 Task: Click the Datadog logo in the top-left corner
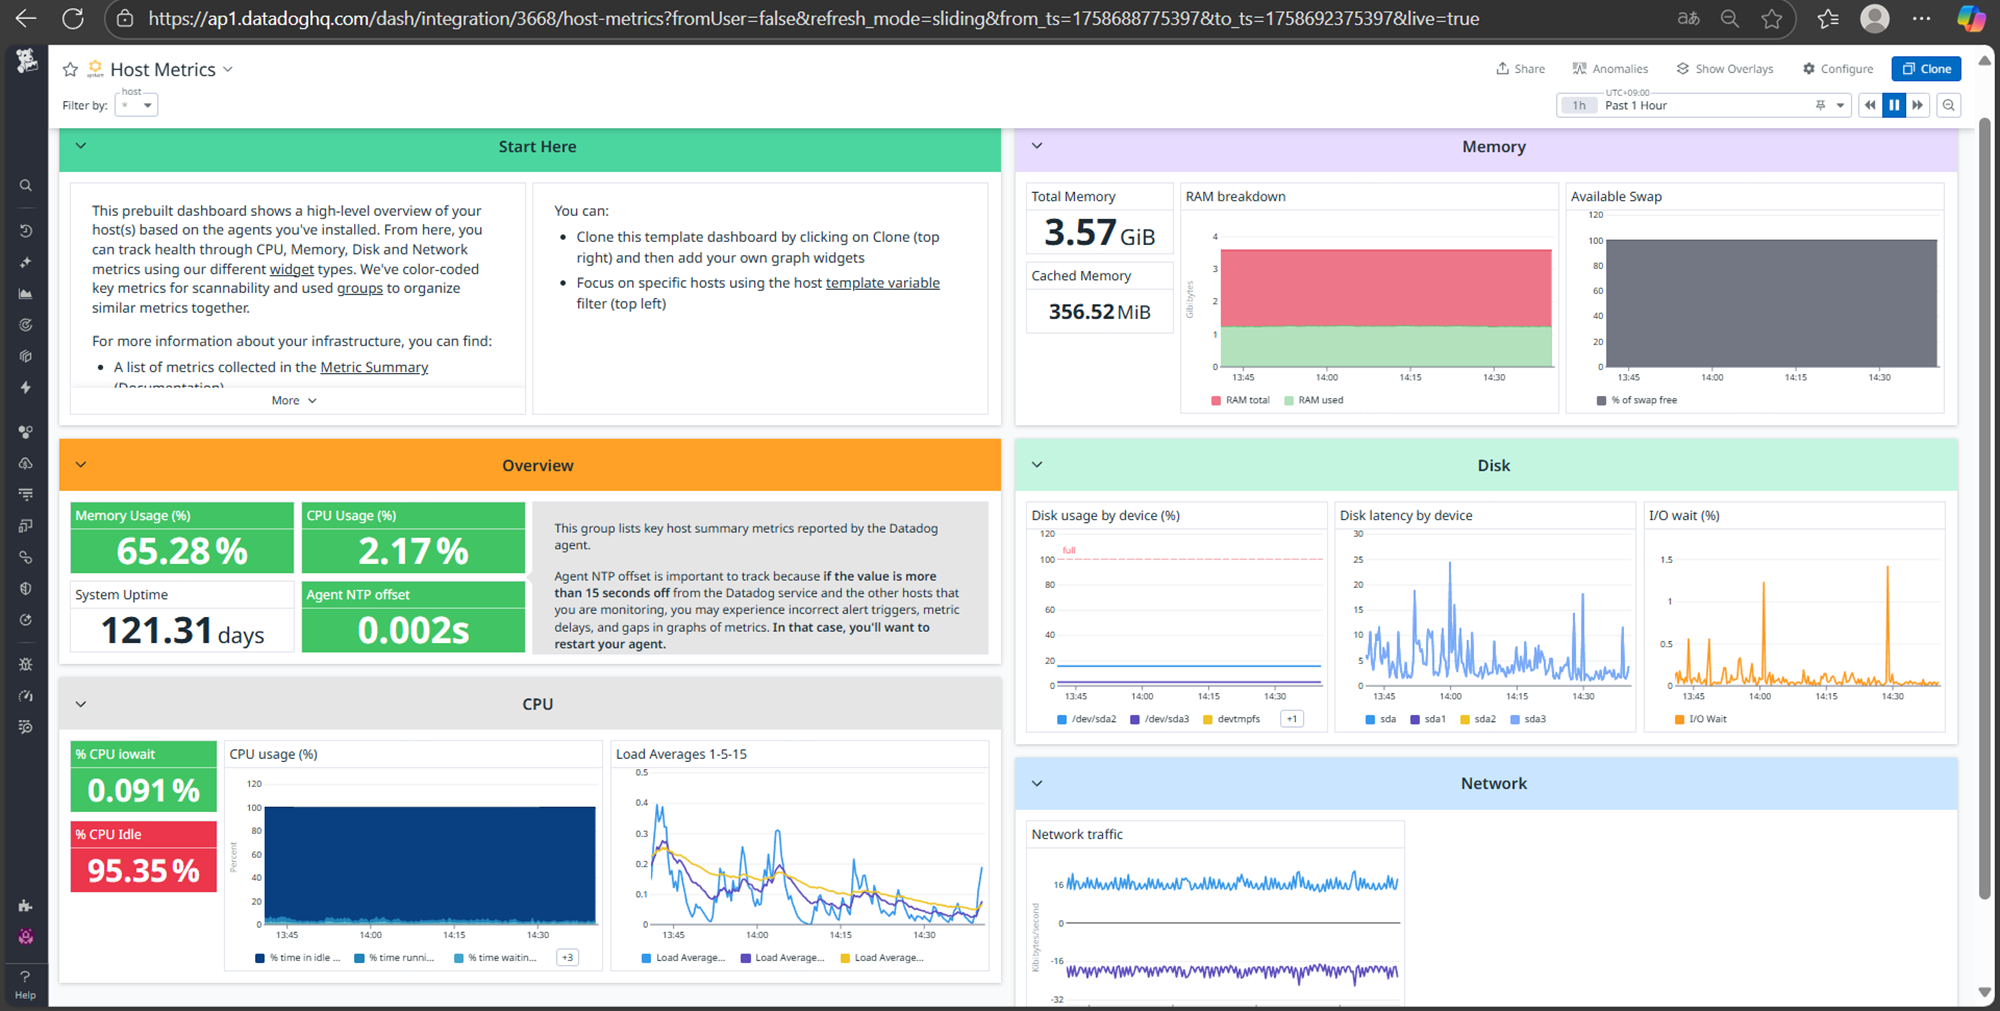click(x=26, y=60)
